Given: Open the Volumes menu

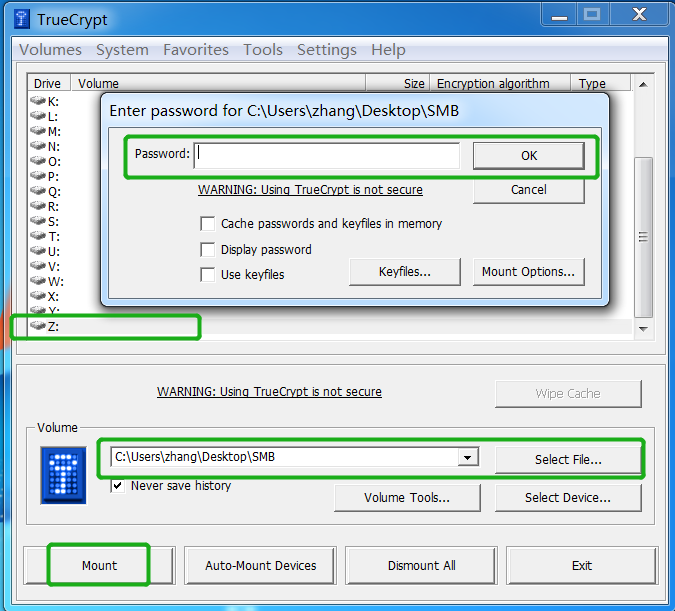Looking at the screenshot, I should 50,50.
